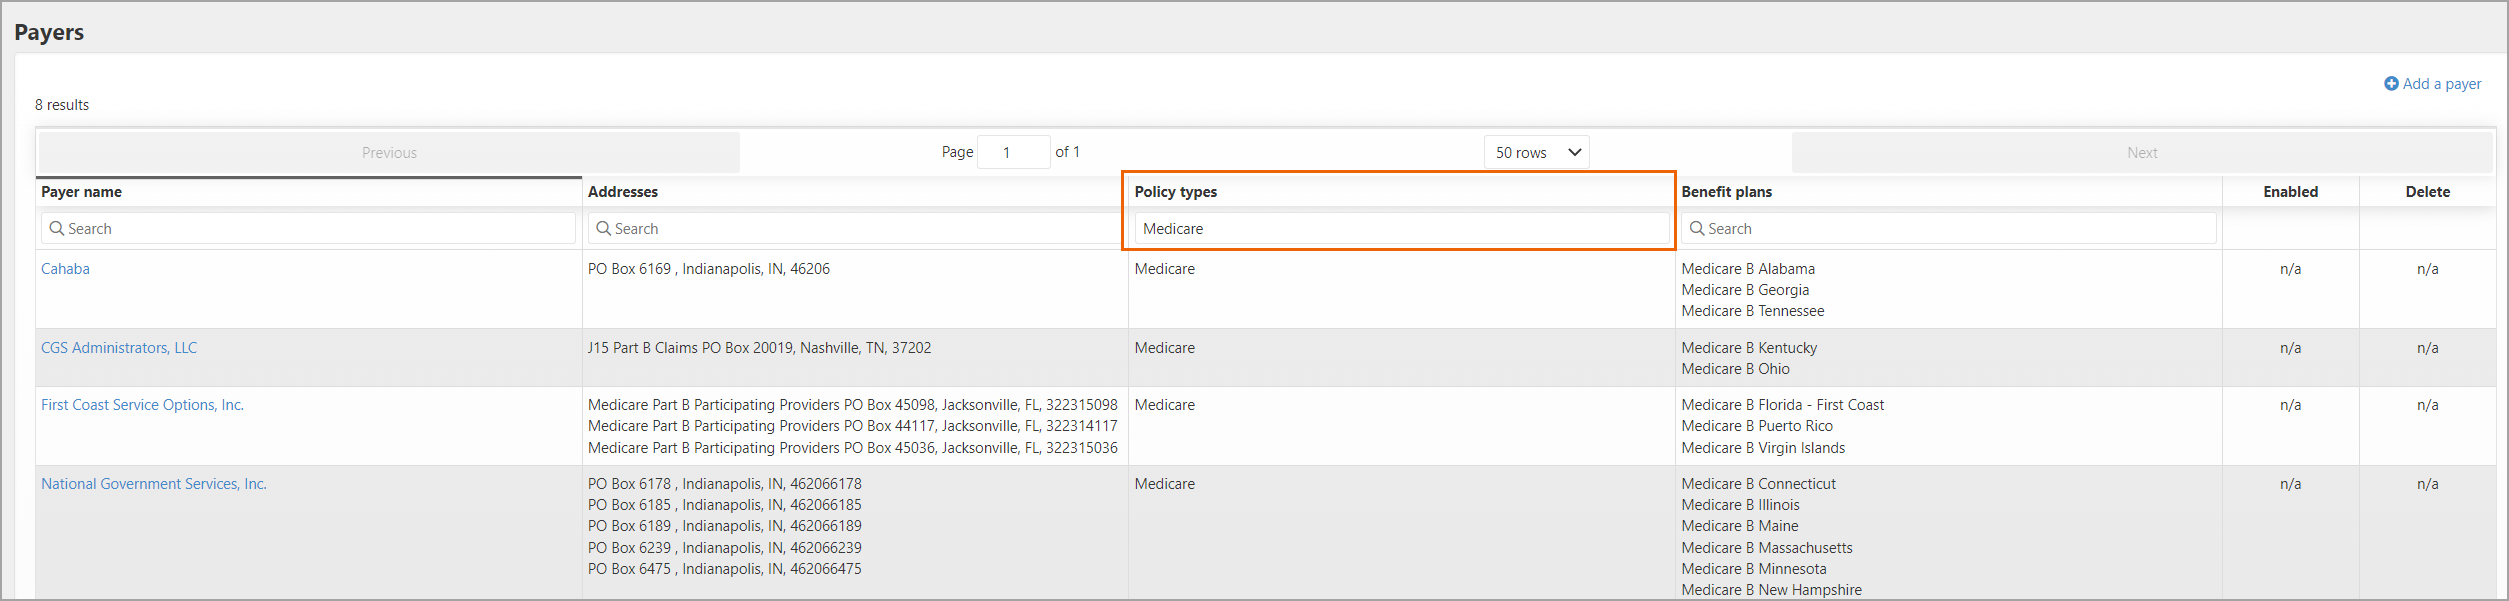Screen dimensions: 2509x601
Task: Click the Add a payer plus icon
Action: coord(2391,84)
